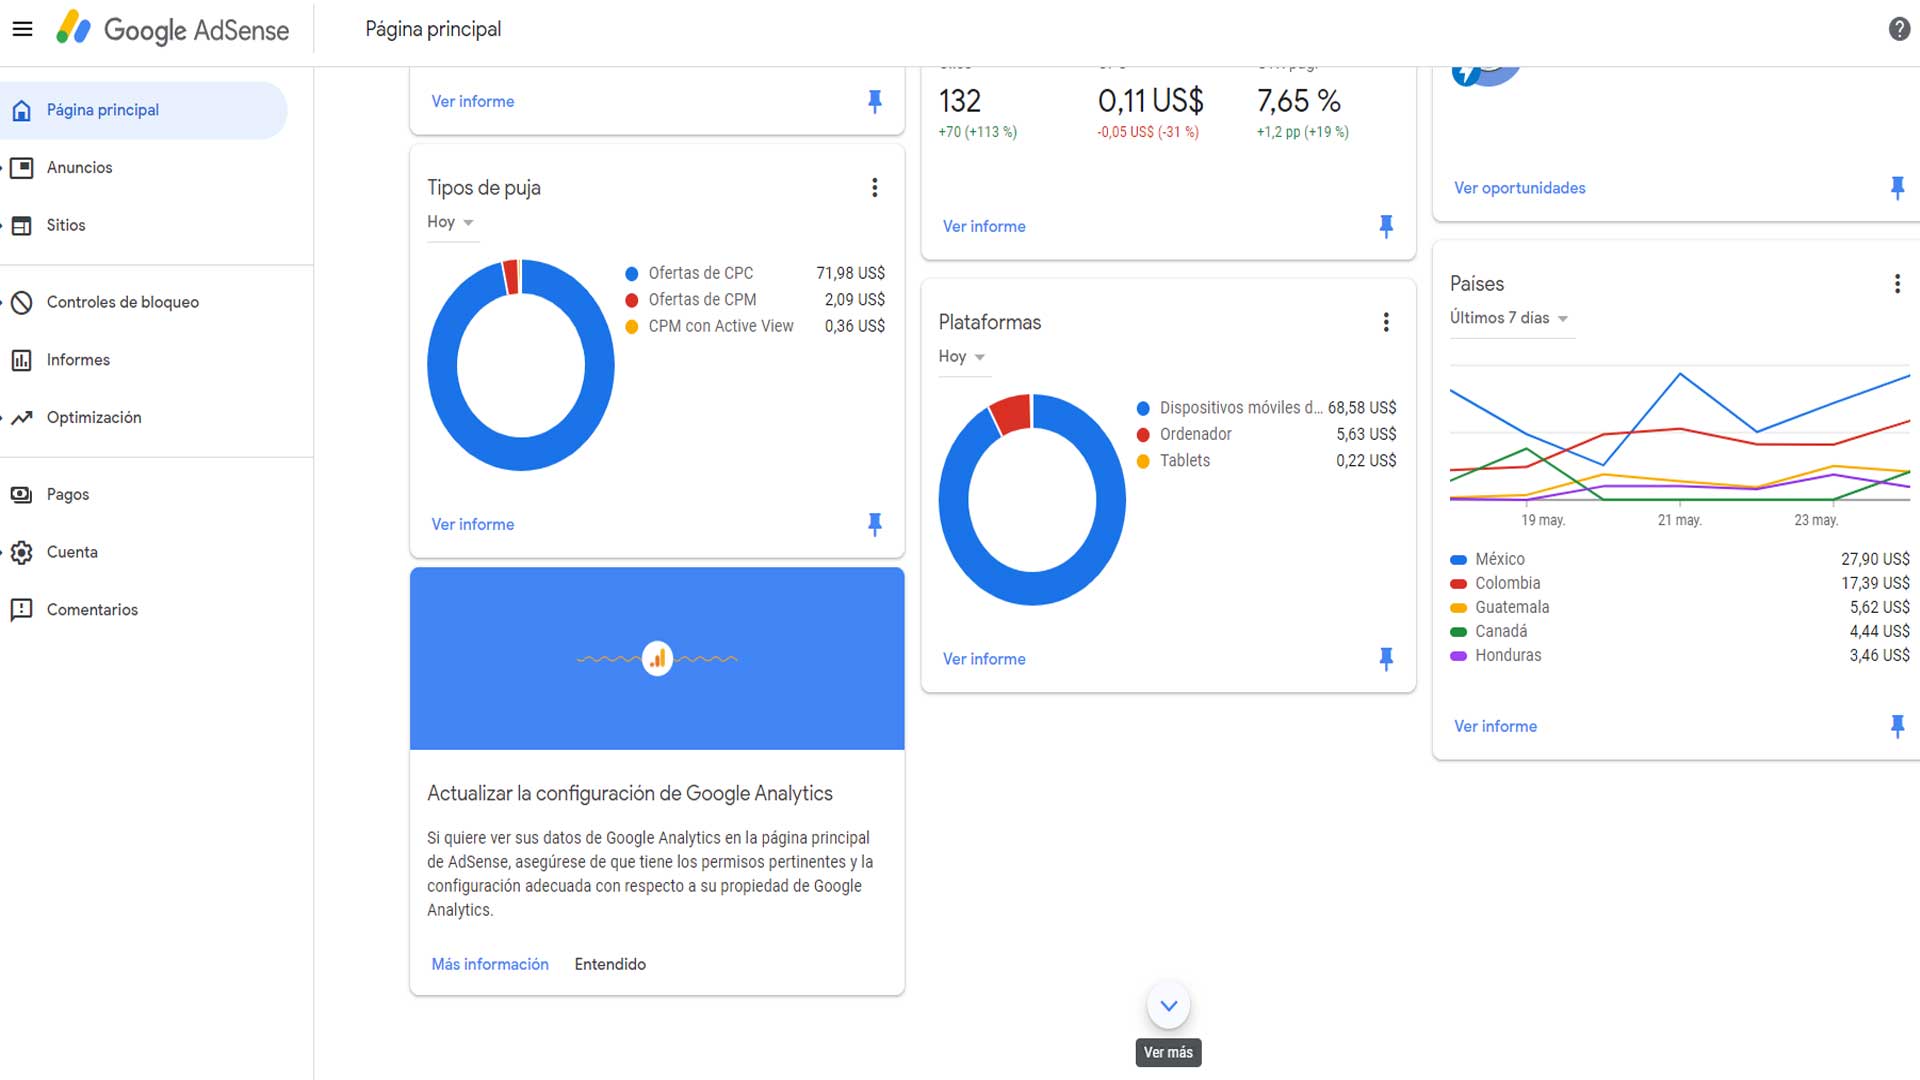
Task: Click the Informes chart icon
Action: pyautogui.click(x=21, y=360)
